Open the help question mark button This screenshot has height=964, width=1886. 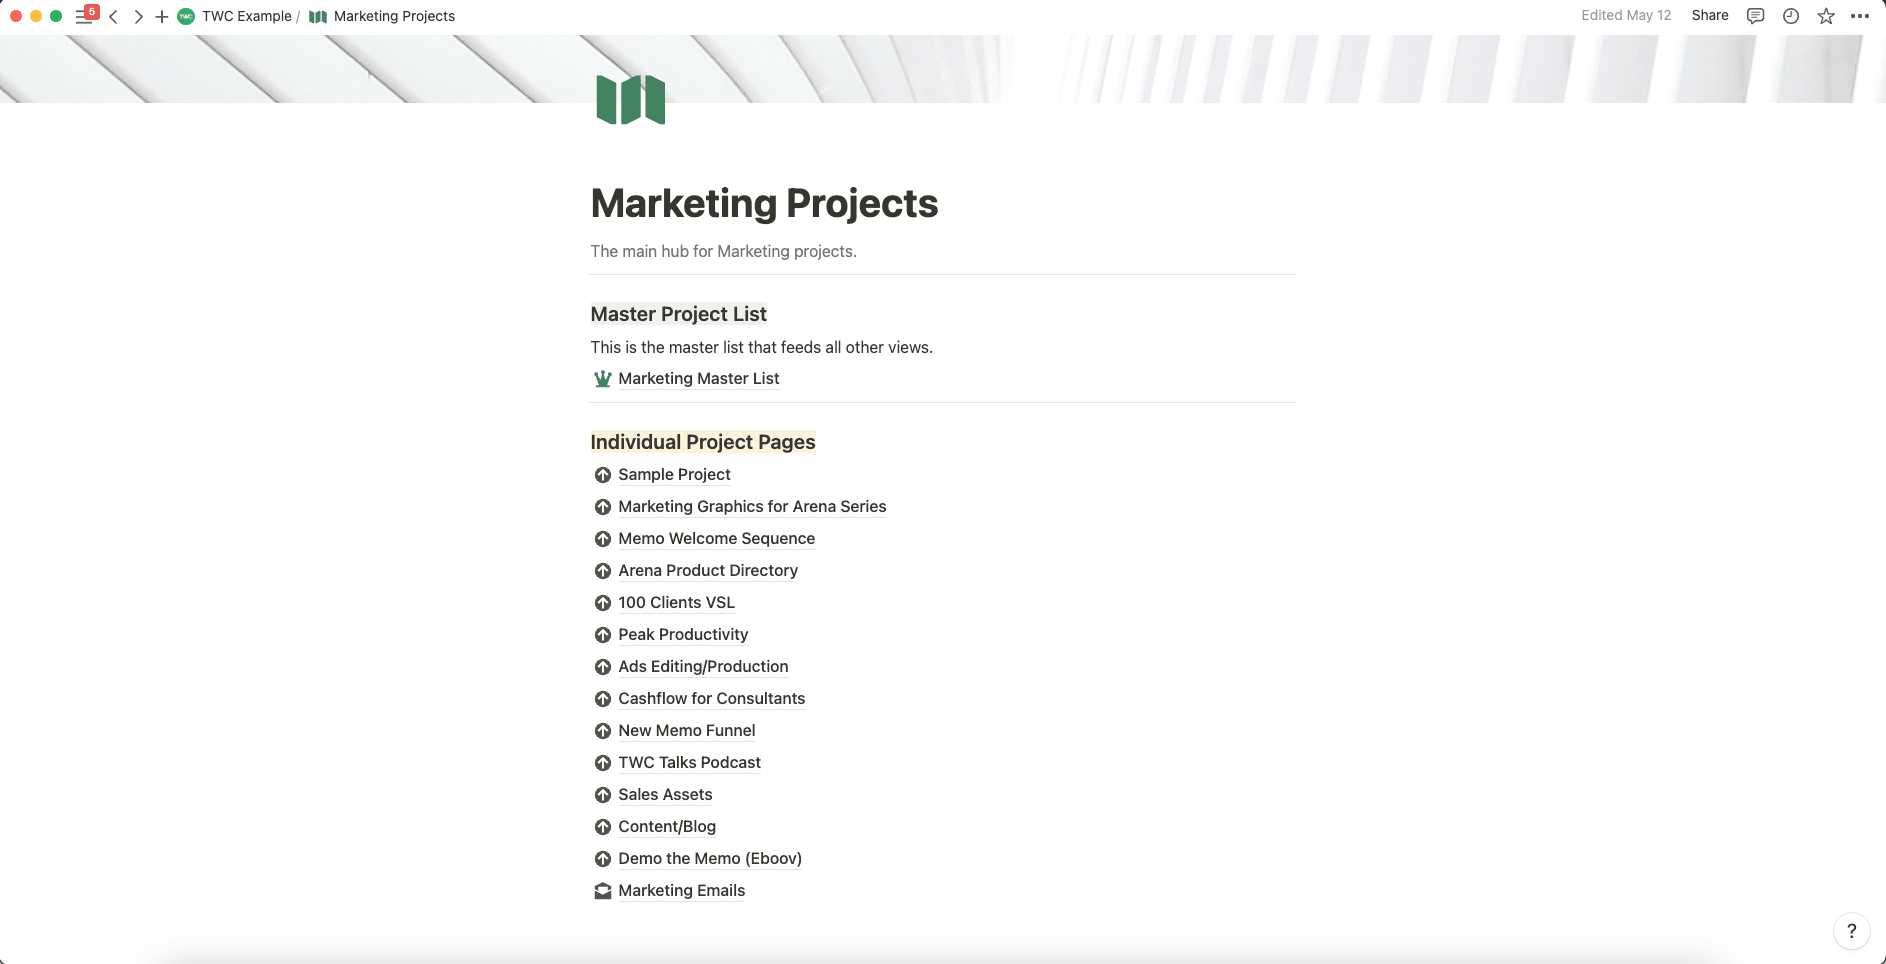coord(1851,931)
